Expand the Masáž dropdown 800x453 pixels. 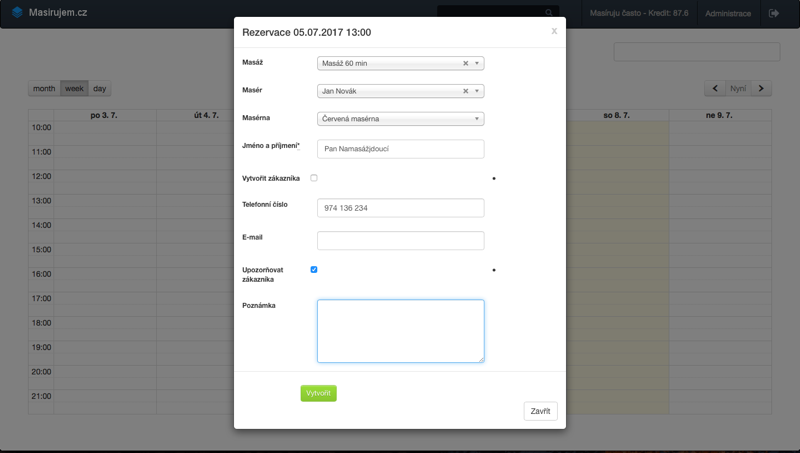477,63
